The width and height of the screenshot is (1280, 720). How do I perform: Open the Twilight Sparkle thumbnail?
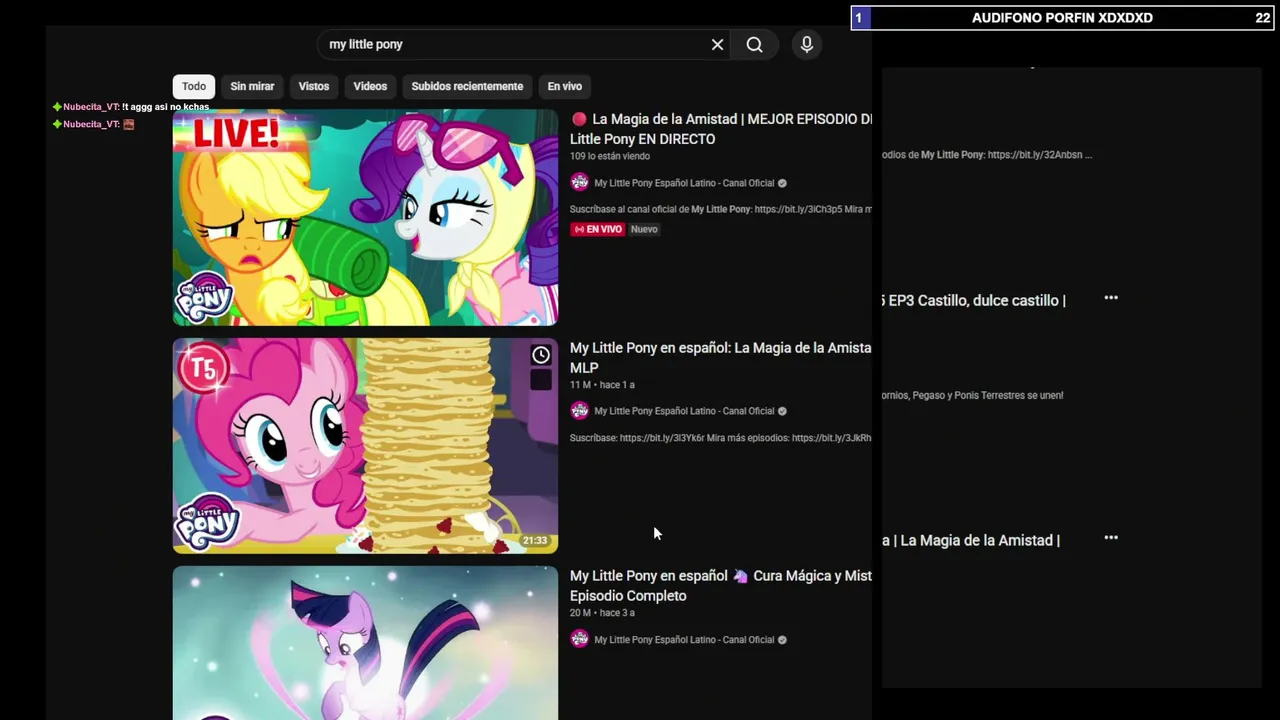365,643
